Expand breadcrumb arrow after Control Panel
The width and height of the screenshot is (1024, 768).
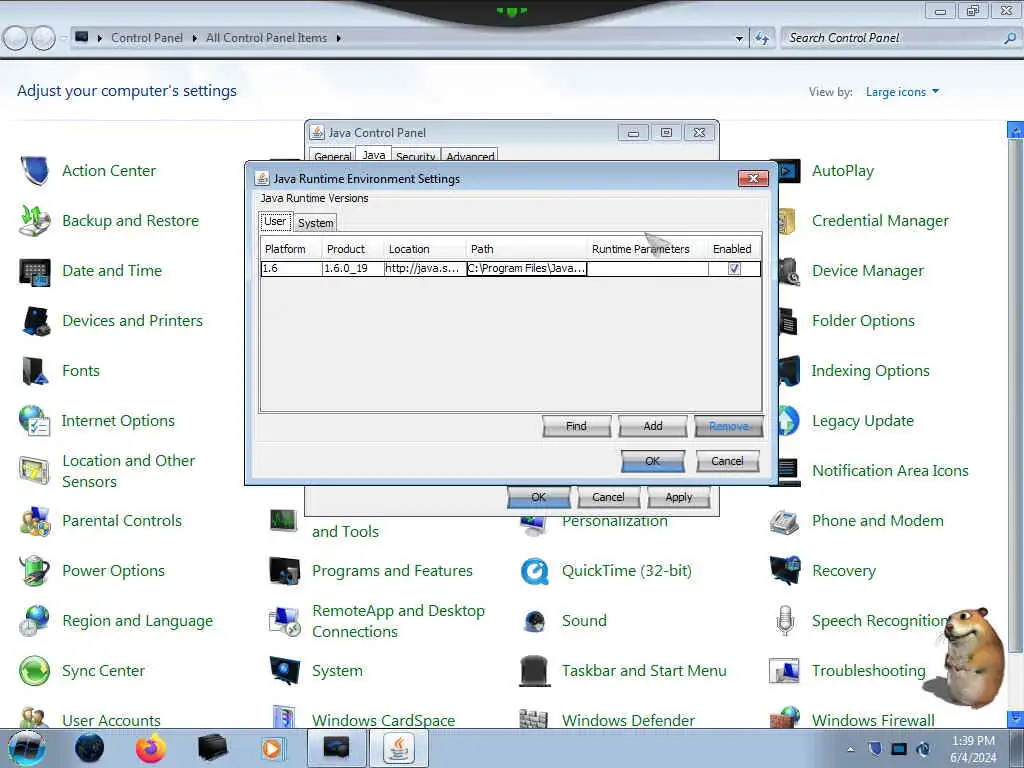(x=195, y=39)
